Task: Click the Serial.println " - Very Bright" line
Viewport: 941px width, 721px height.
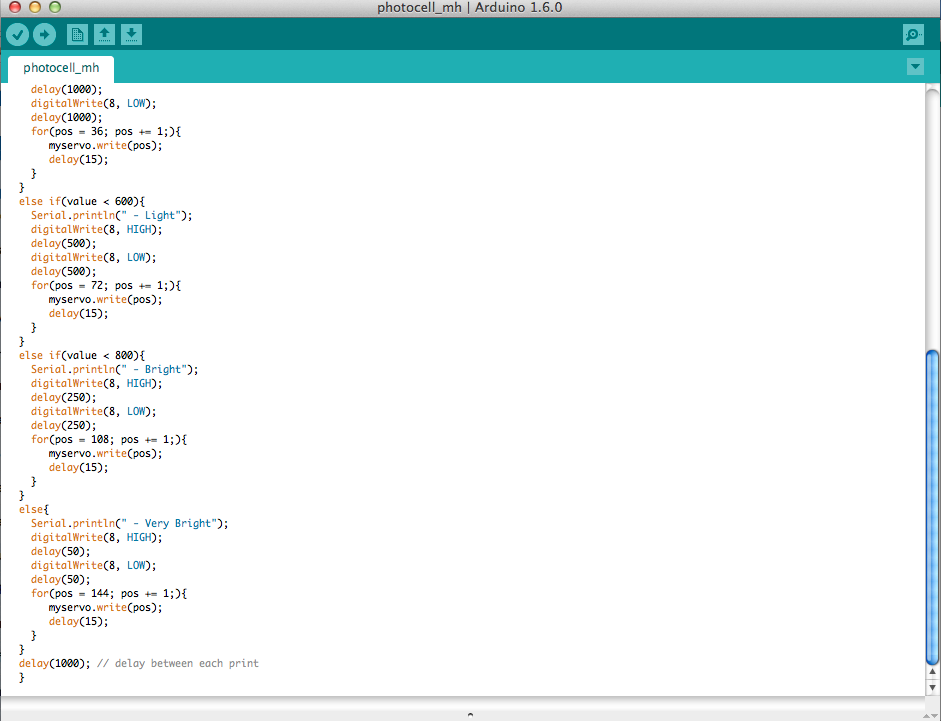Action: click(x=130, y=523)
